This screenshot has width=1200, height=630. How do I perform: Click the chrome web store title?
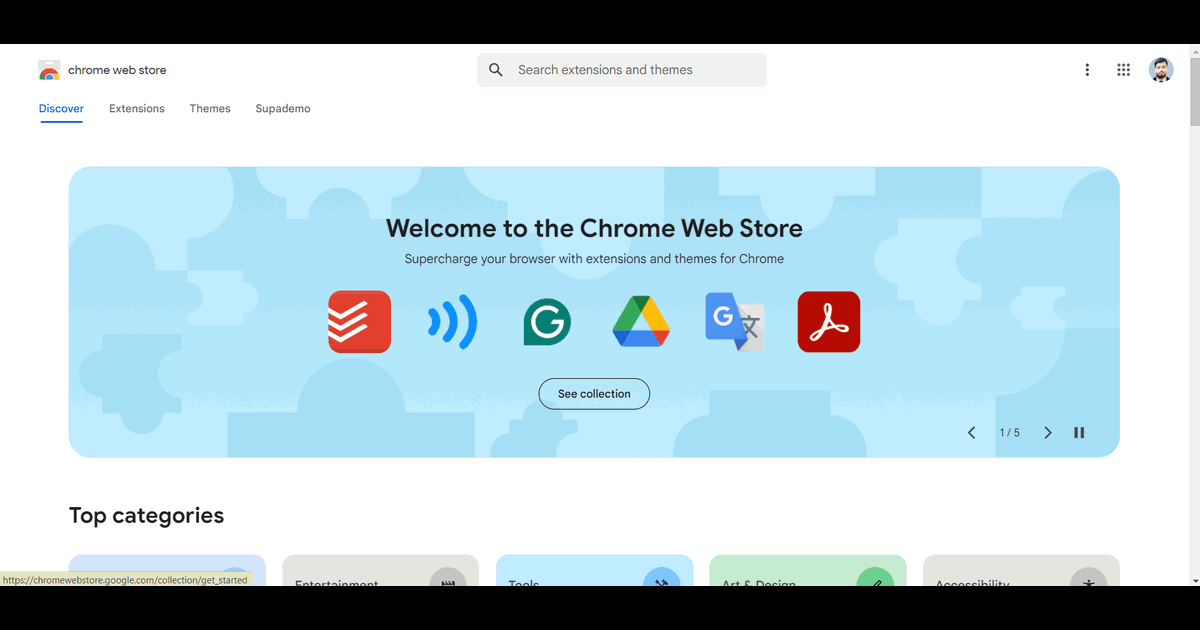point(117,70)
